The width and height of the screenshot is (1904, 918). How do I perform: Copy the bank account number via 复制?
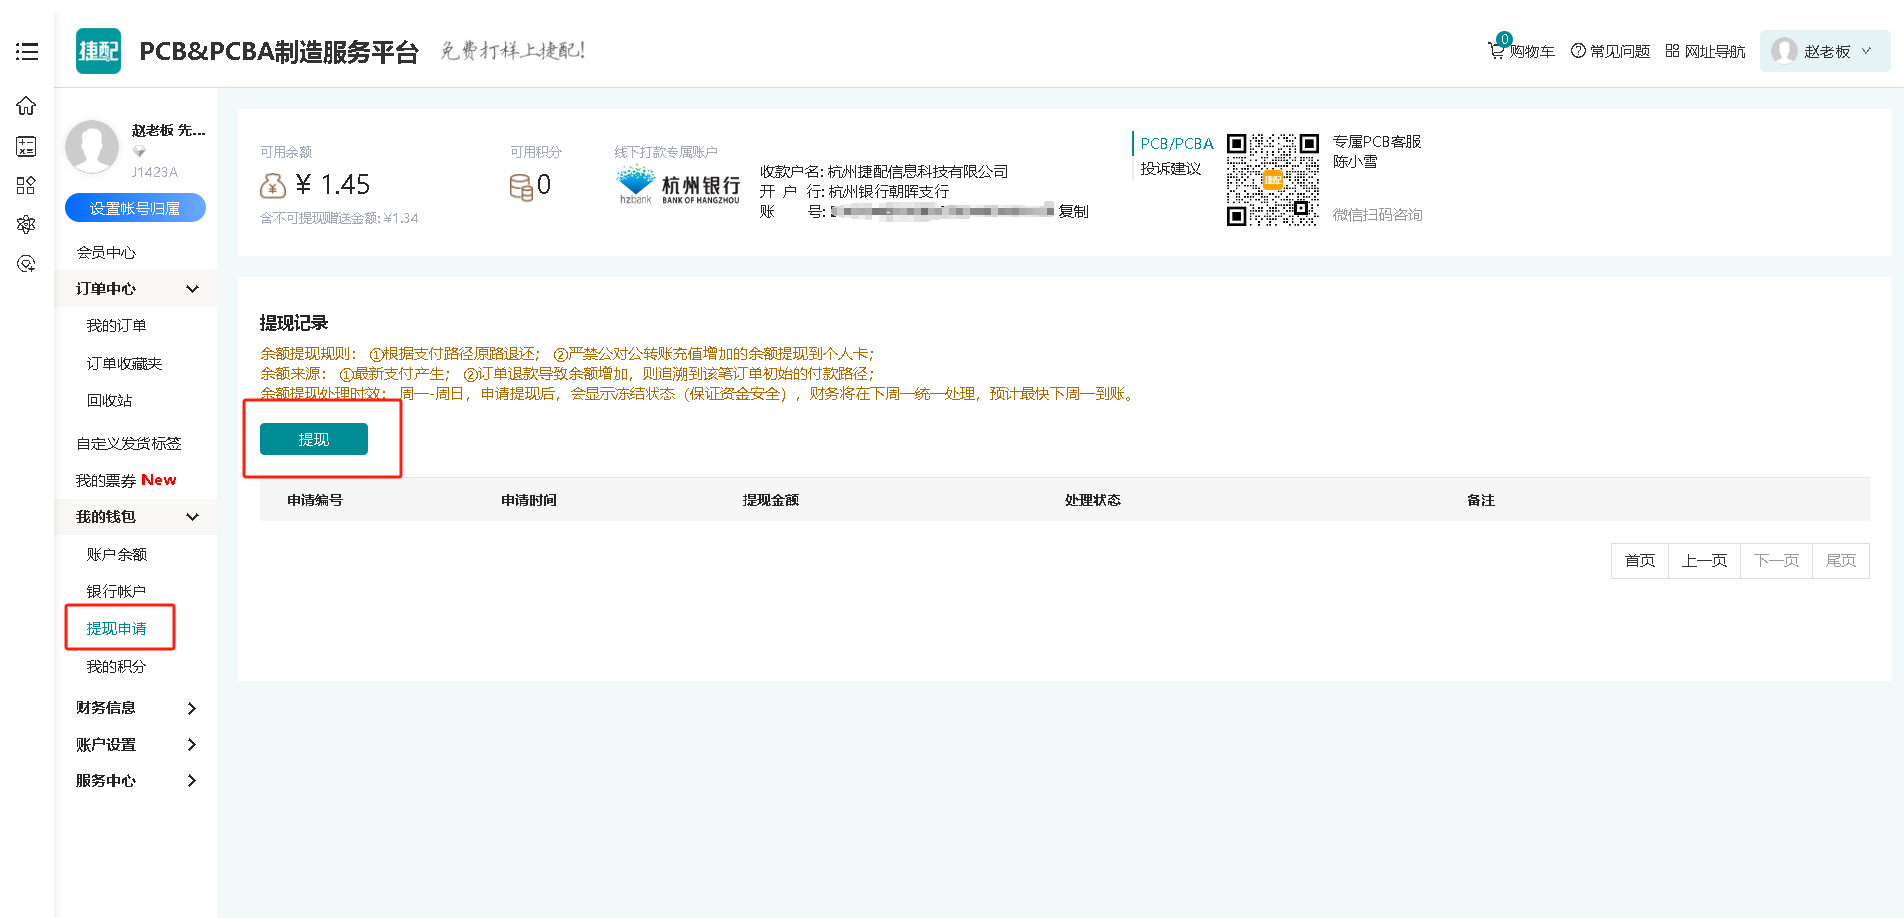[x=1073, y=211]
